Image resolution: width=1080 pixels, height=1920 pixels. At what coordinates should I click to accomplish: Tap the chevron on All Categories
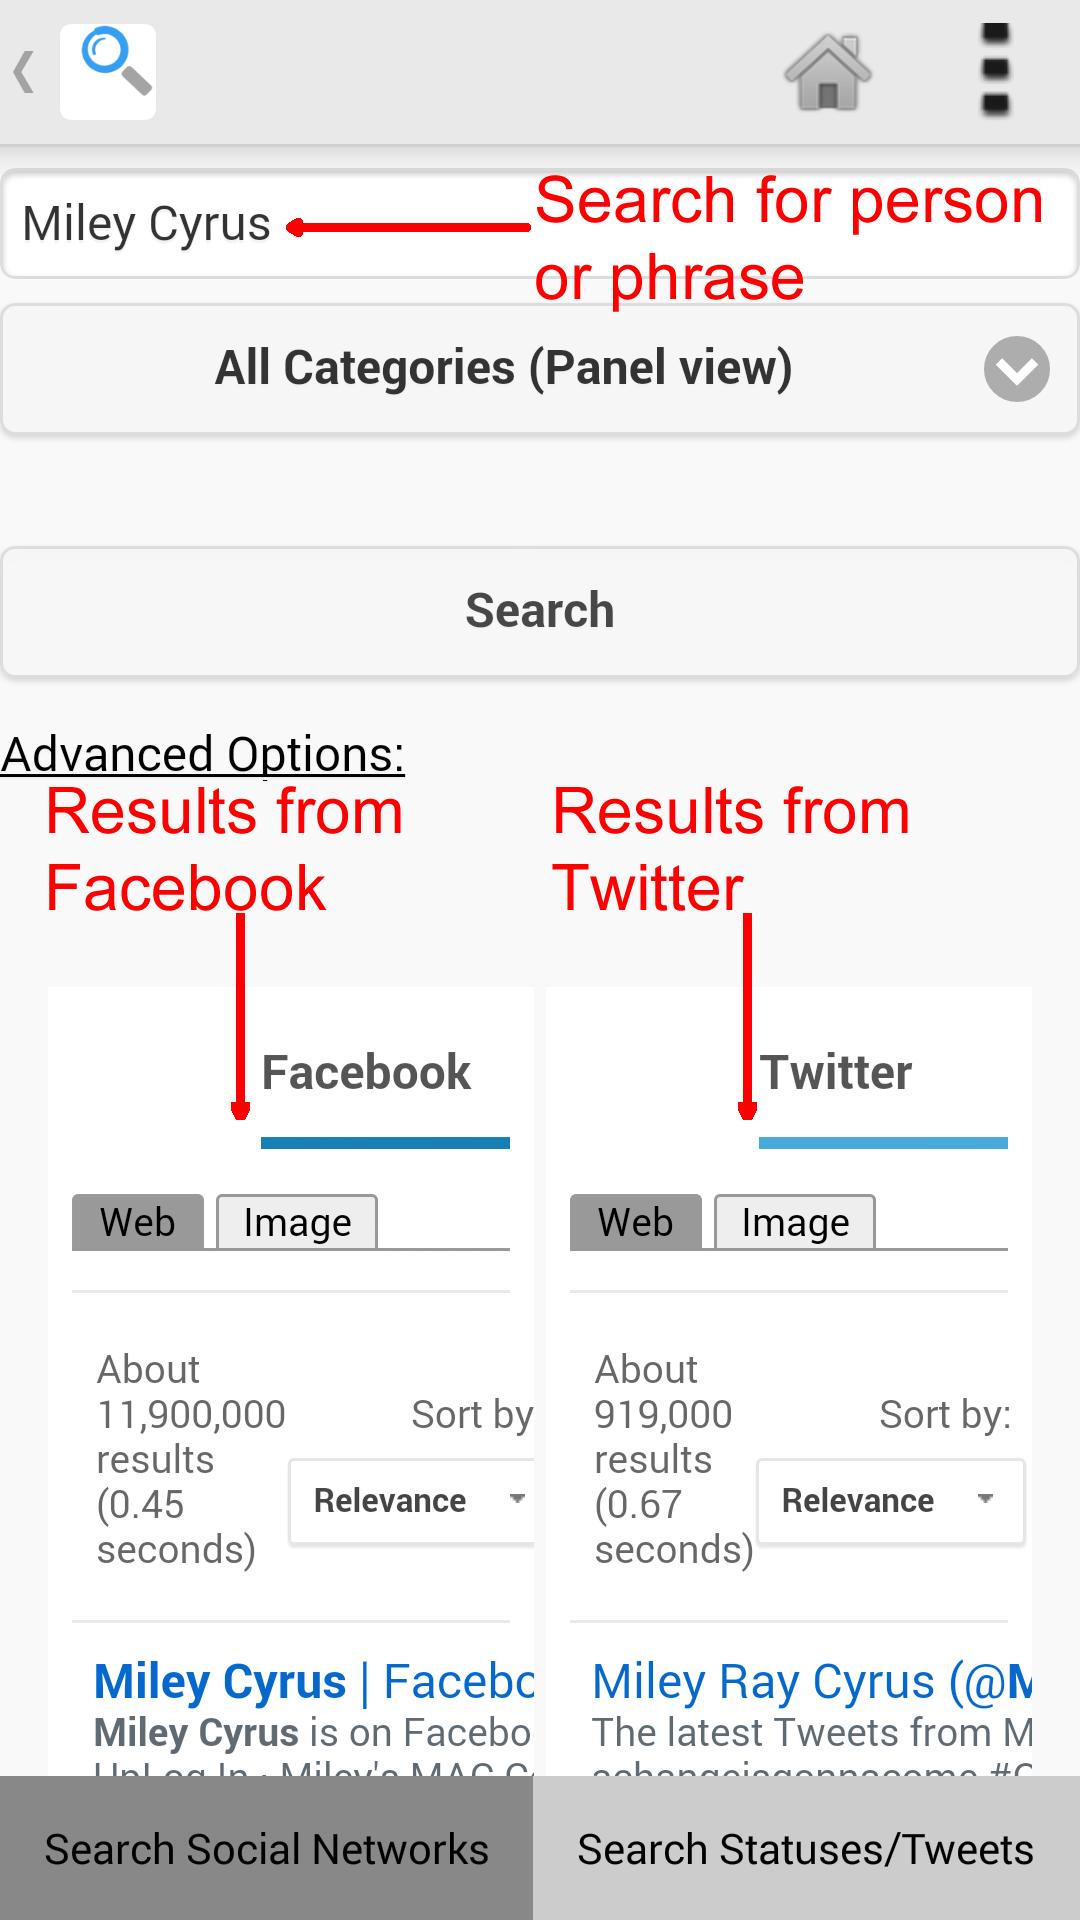pyautogui.click(x=1017, y=369)
